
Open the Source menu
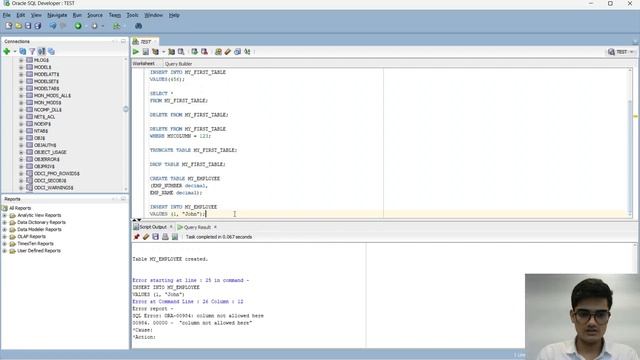click(95, 15)
